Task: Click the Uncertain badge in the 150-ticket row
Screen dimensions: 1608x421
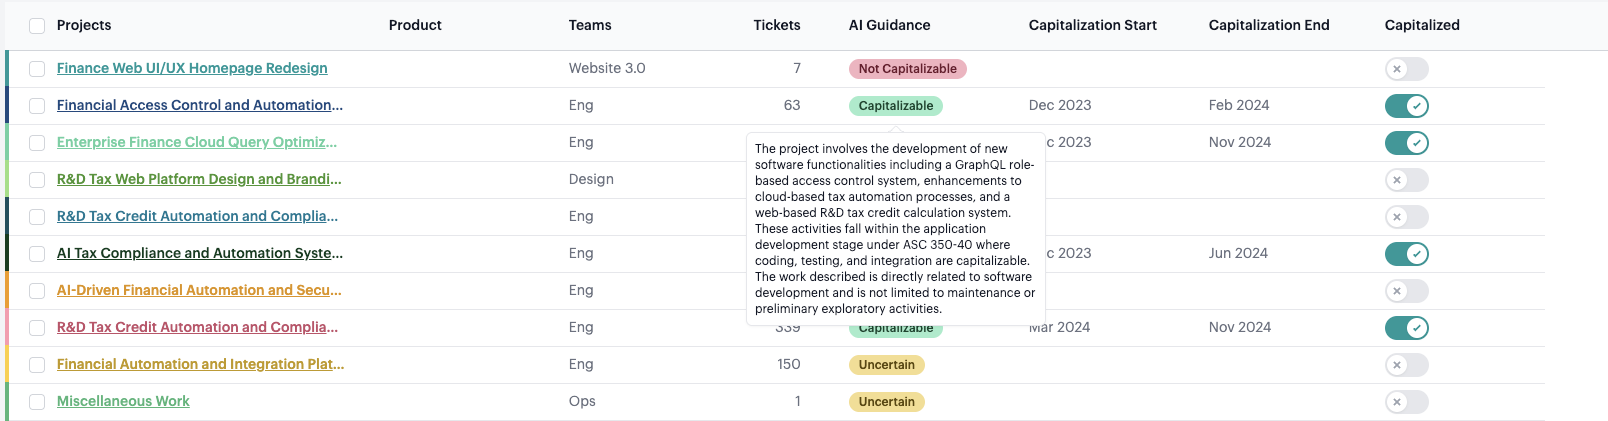Action: pos(887,365)
